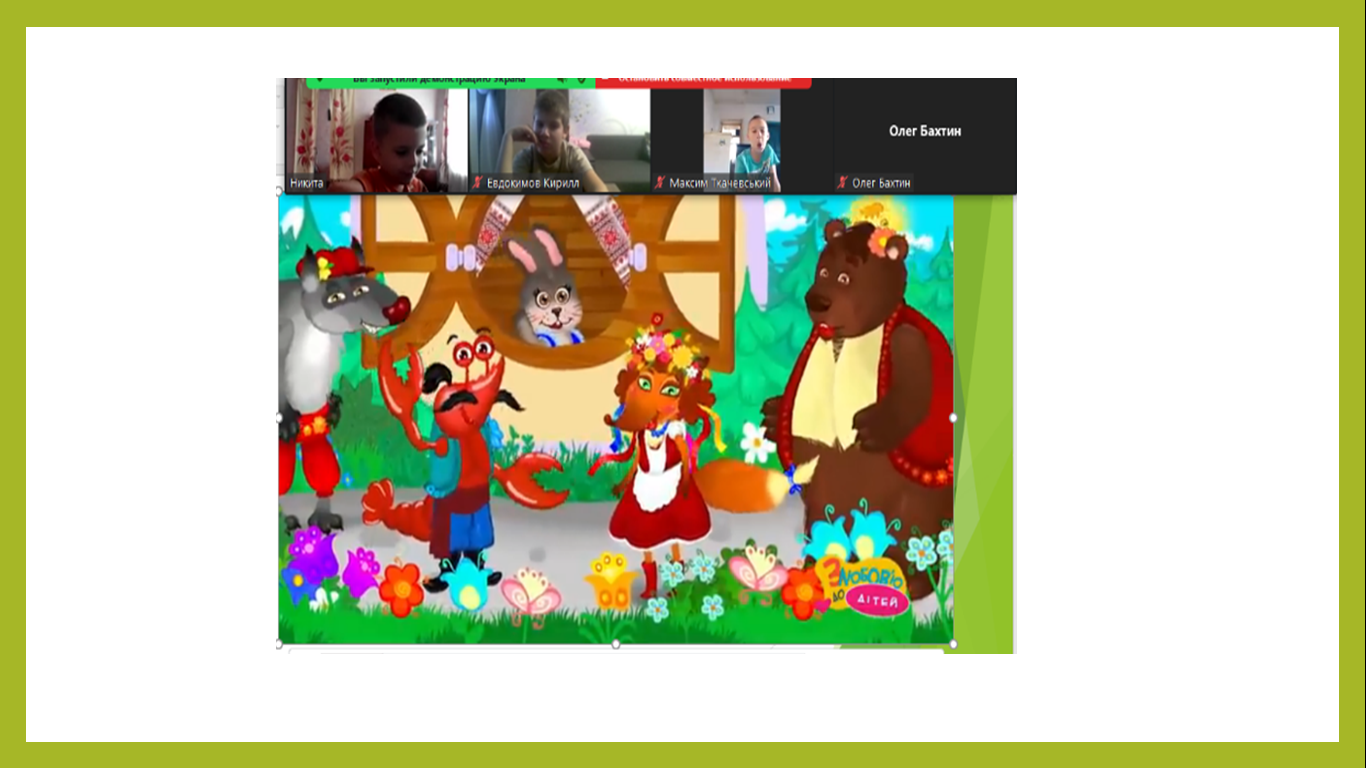This screenshot has height=768, width=1366.
Task: Click the rabbit in the house window
Action: point(547,289)
